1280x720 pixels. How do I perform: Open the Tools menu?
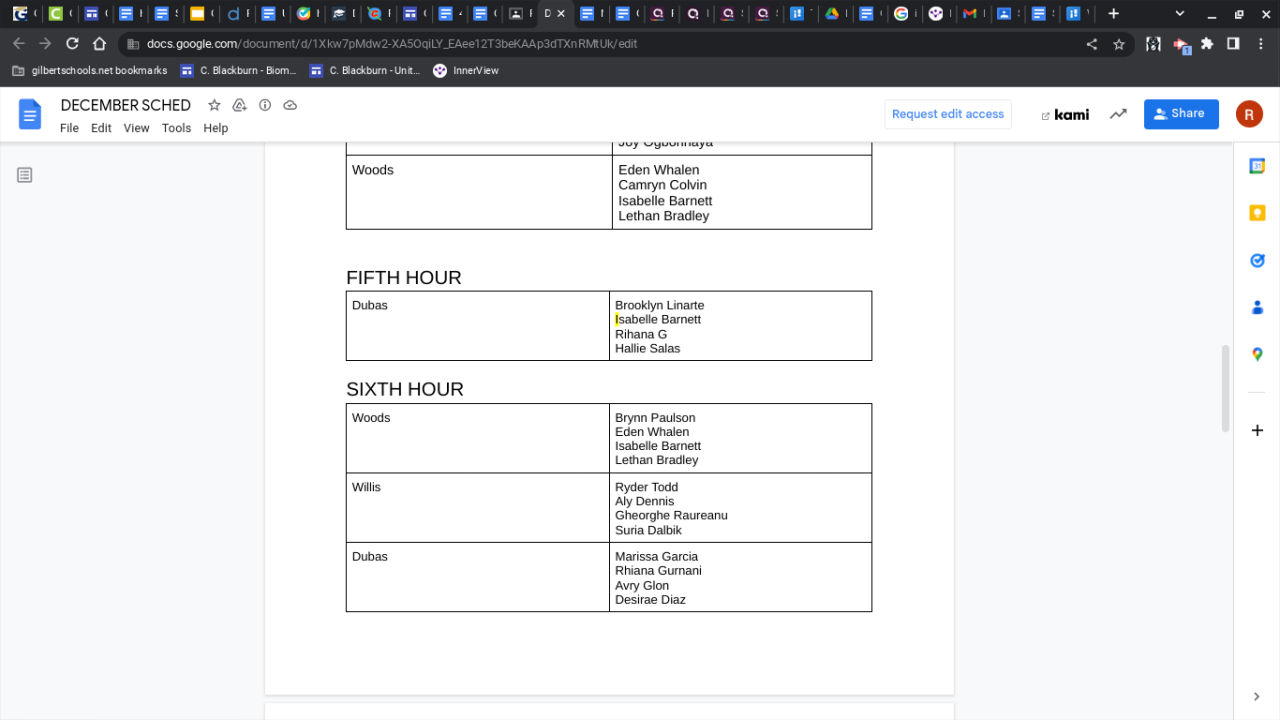[x=176, y=128]
